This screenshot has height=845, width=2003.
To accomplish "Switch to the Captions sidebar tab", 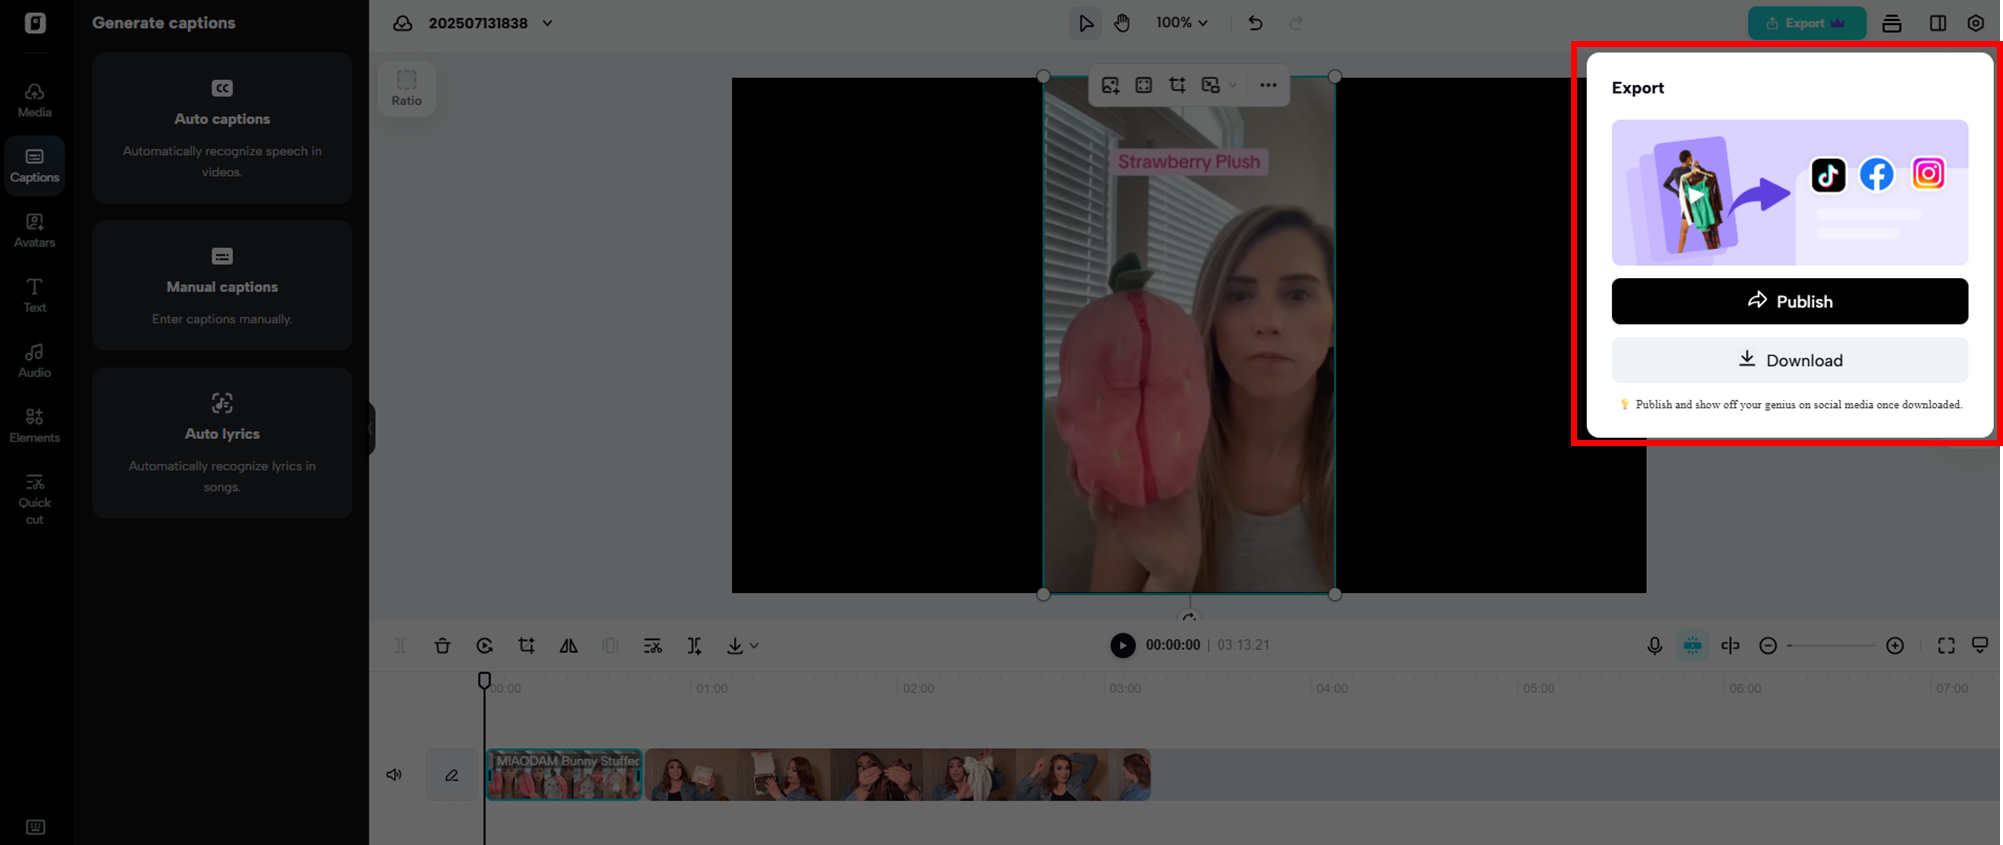I will coord(34,165).
